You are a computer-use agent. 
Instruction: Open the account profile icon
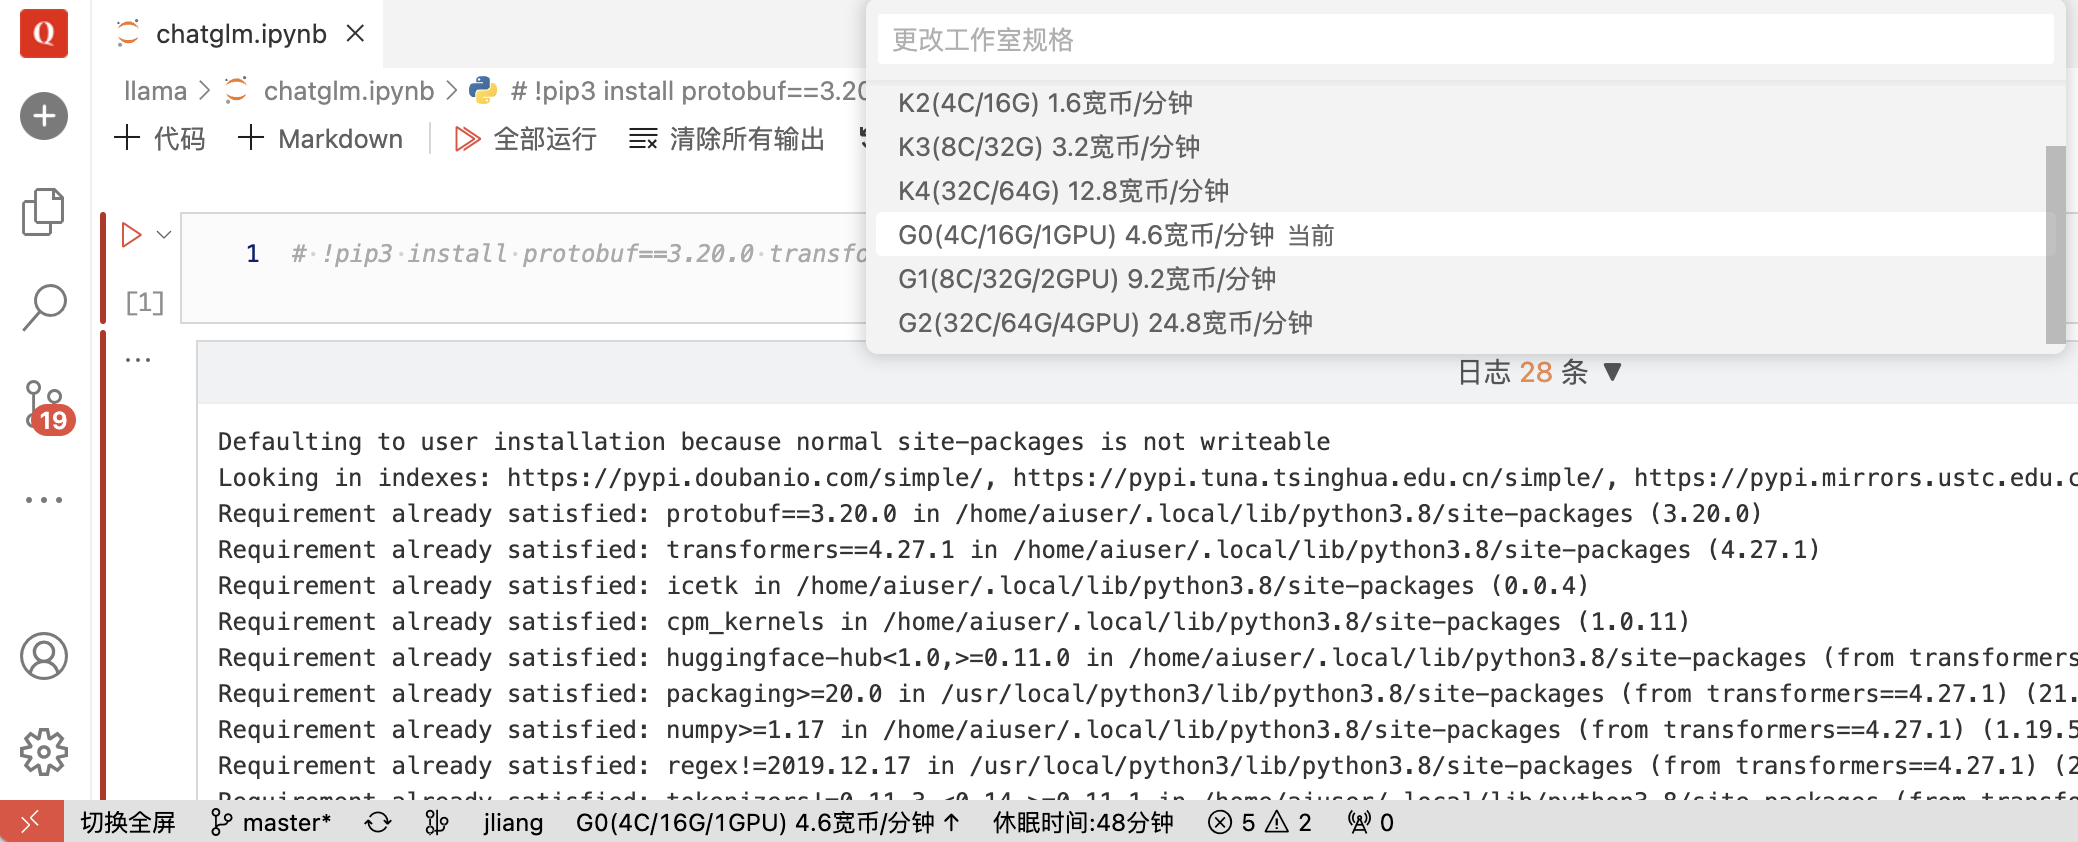(44, 656)
